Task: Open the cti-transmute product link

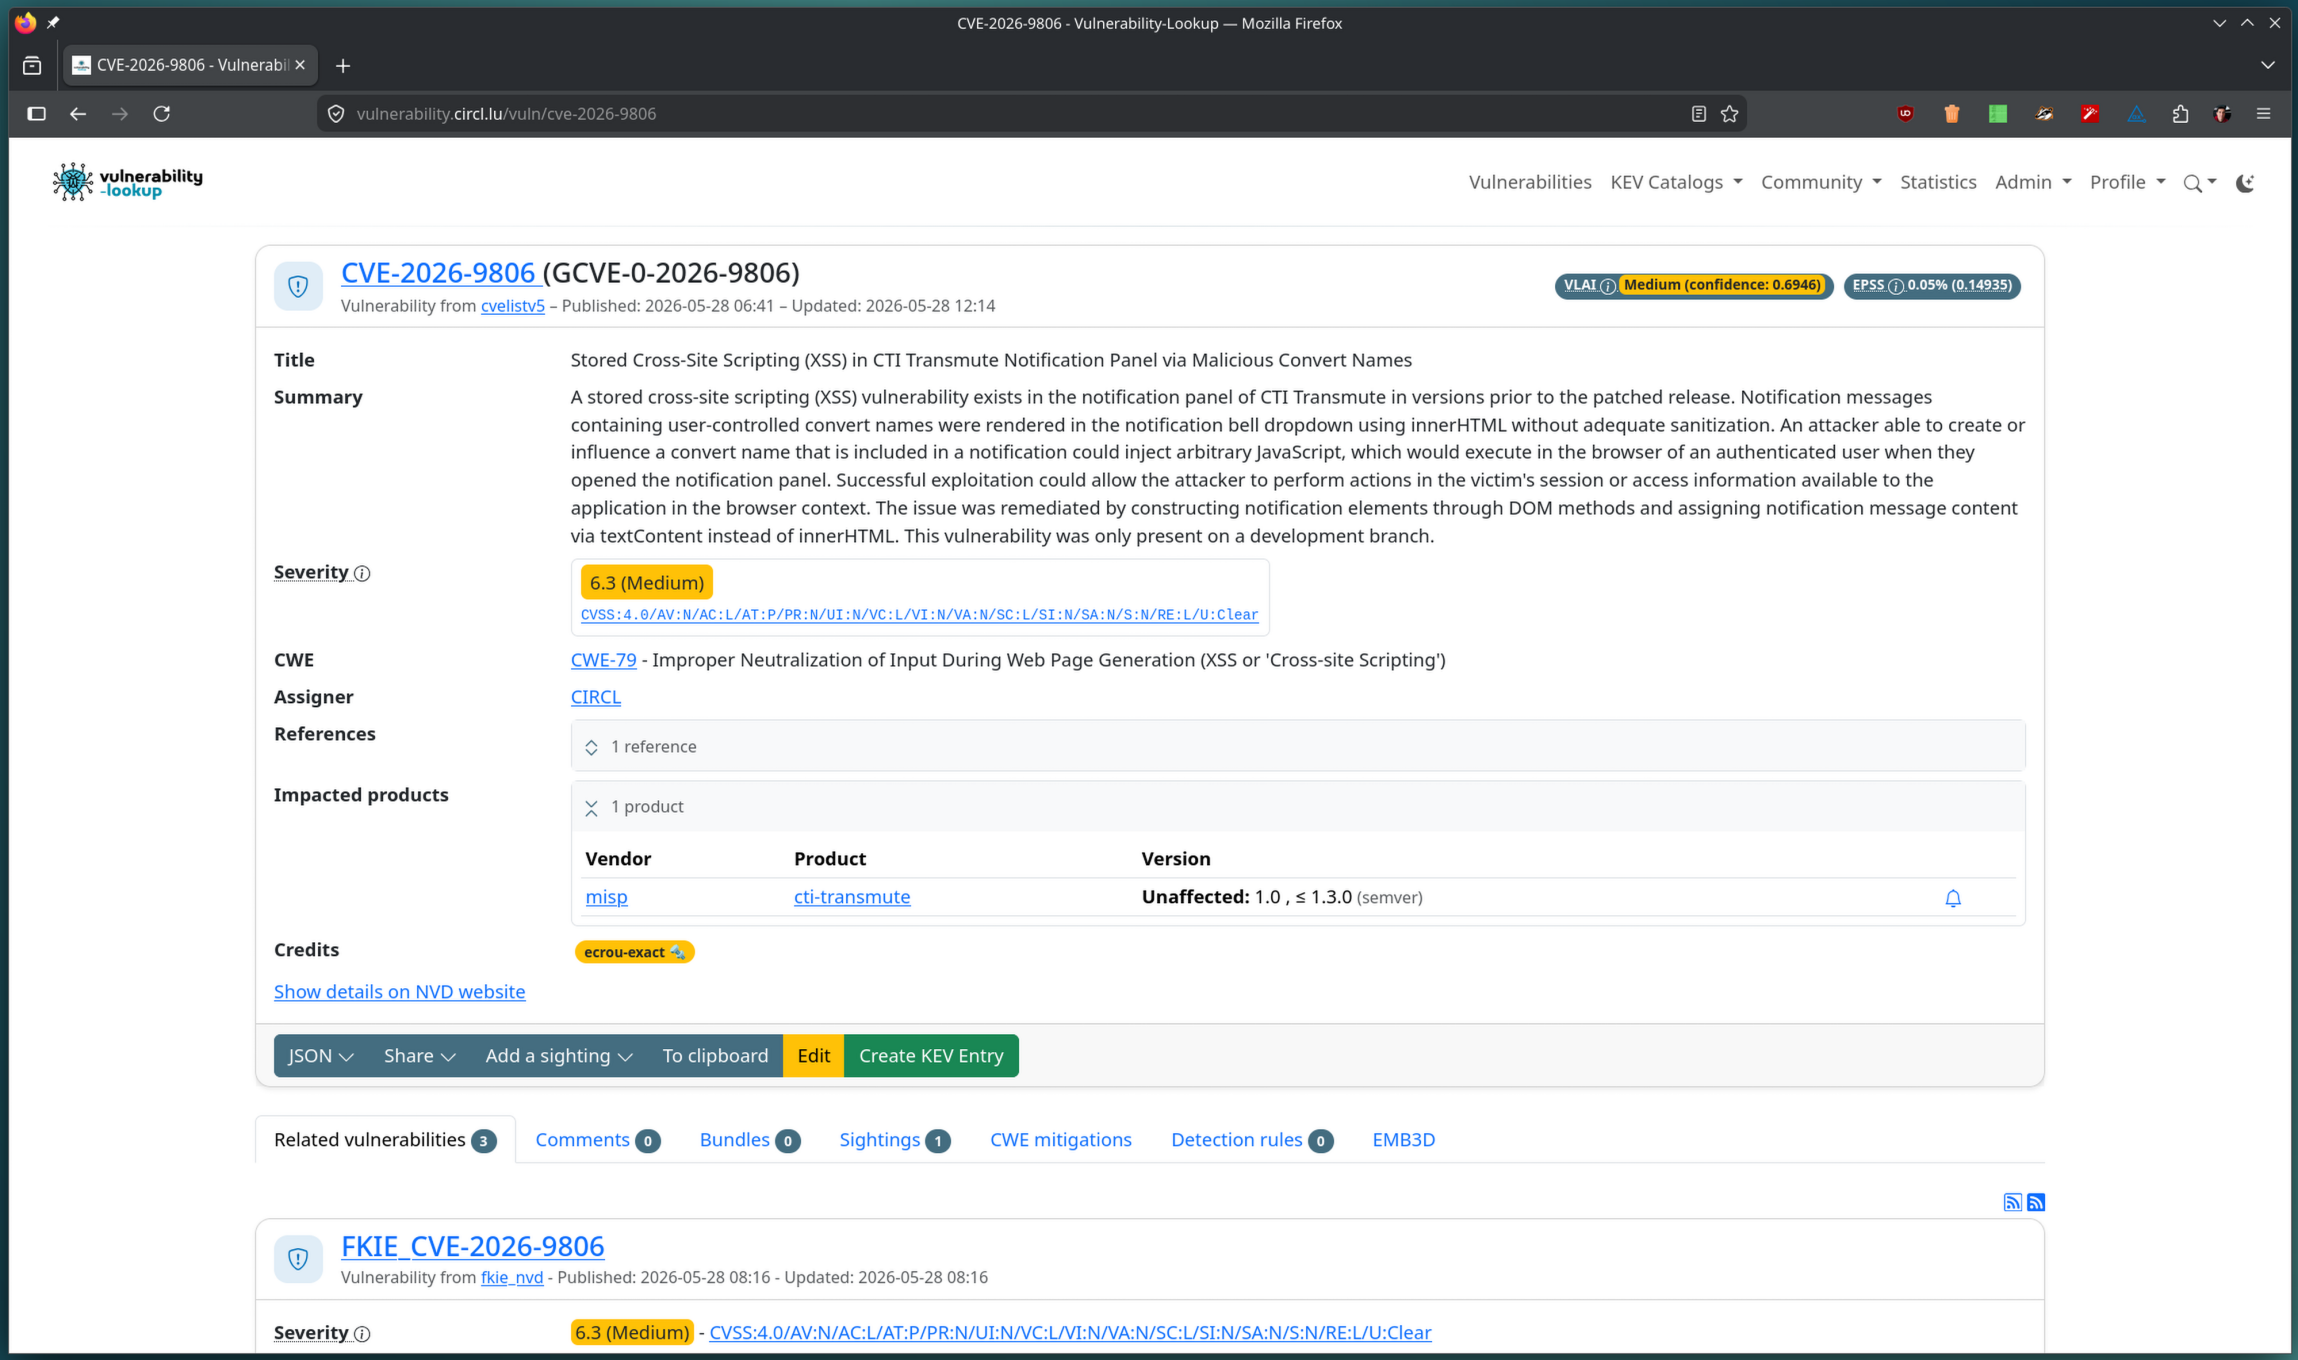Action: pos(852,897)
